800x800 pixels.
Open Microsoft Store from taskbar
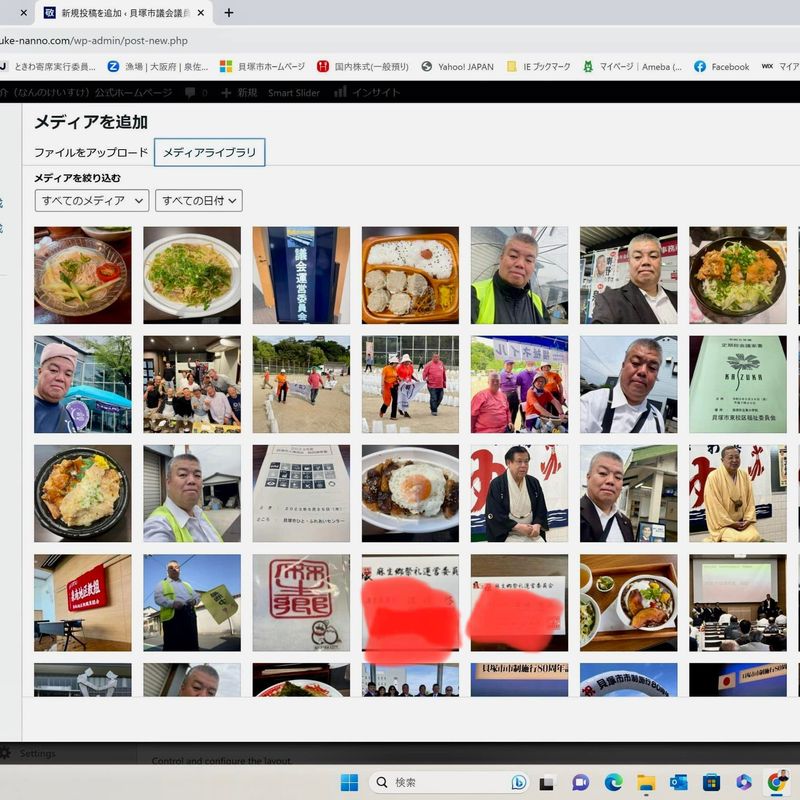point(711,782)
